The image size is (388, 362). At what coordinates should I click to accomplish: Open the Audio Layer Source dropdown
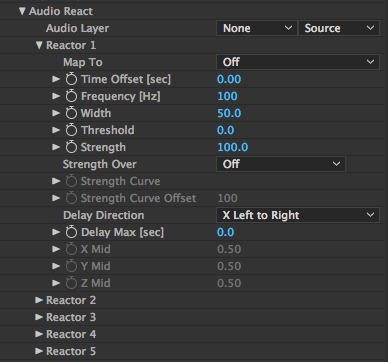pyautogui.click(x=339, y=28)
